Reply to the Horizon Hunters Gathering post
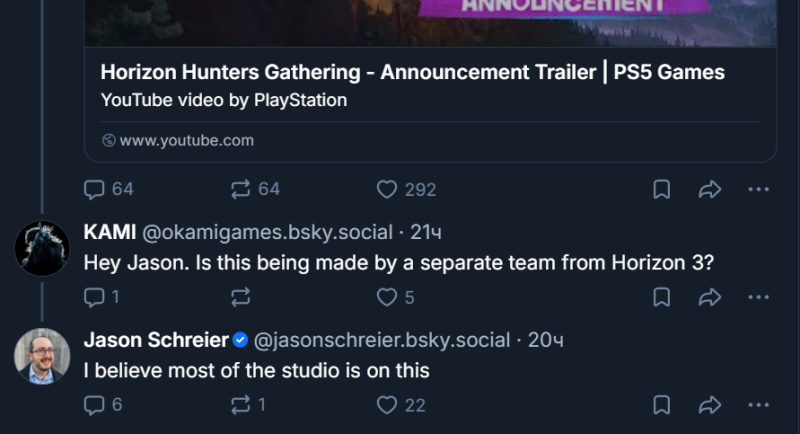800x434 pixels. (94, 189)
